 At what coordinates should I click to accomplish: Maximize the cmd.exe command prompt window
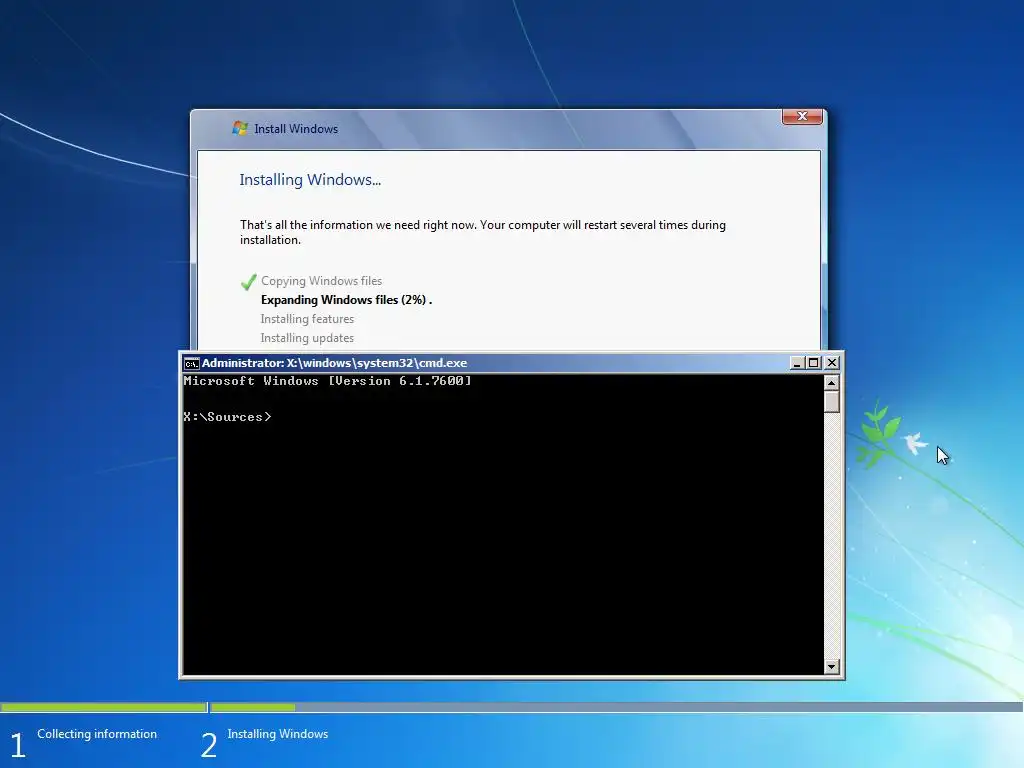click(814, 362)
